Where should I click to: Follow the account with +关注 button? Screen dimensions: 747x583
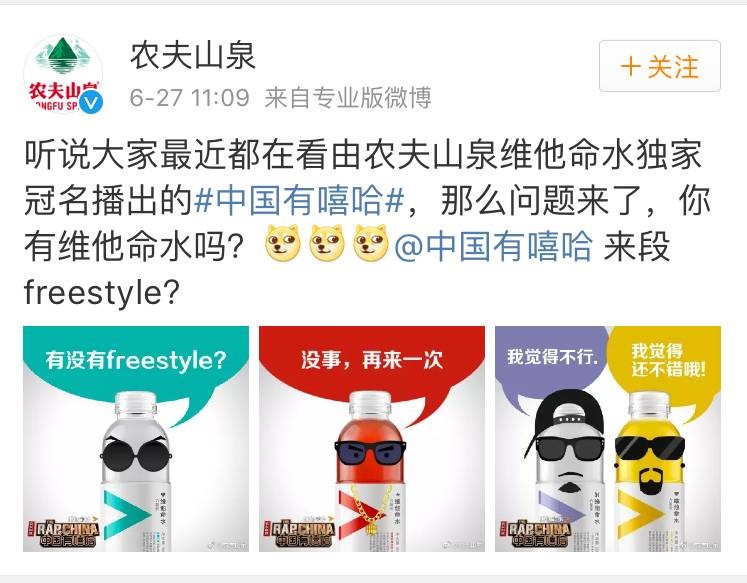660,66
